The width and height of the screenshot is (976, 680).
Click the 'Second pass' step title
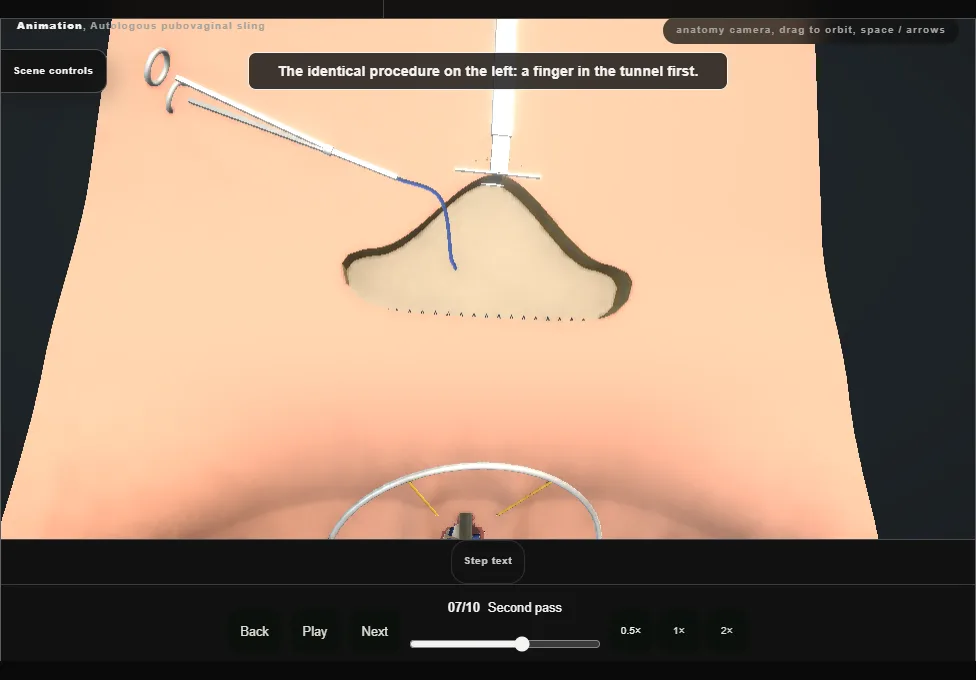pos(525,608)
